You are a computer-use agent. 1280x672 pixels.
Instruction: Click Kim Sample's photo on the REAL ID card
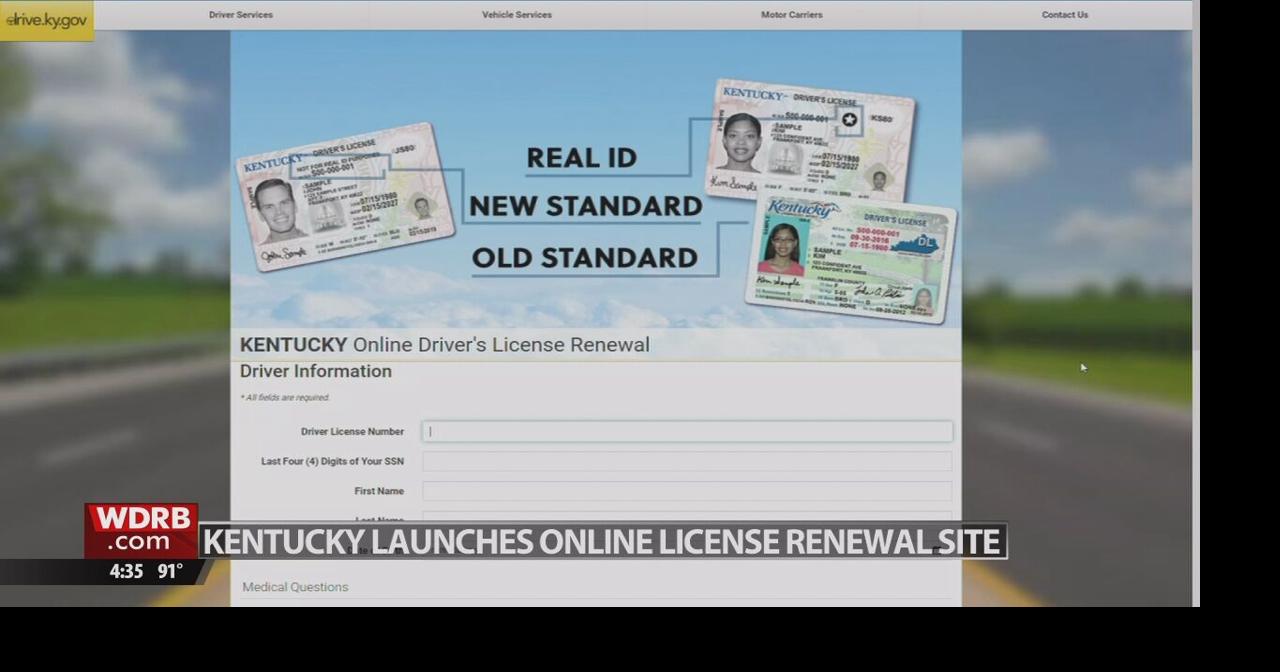click(740, 143)
